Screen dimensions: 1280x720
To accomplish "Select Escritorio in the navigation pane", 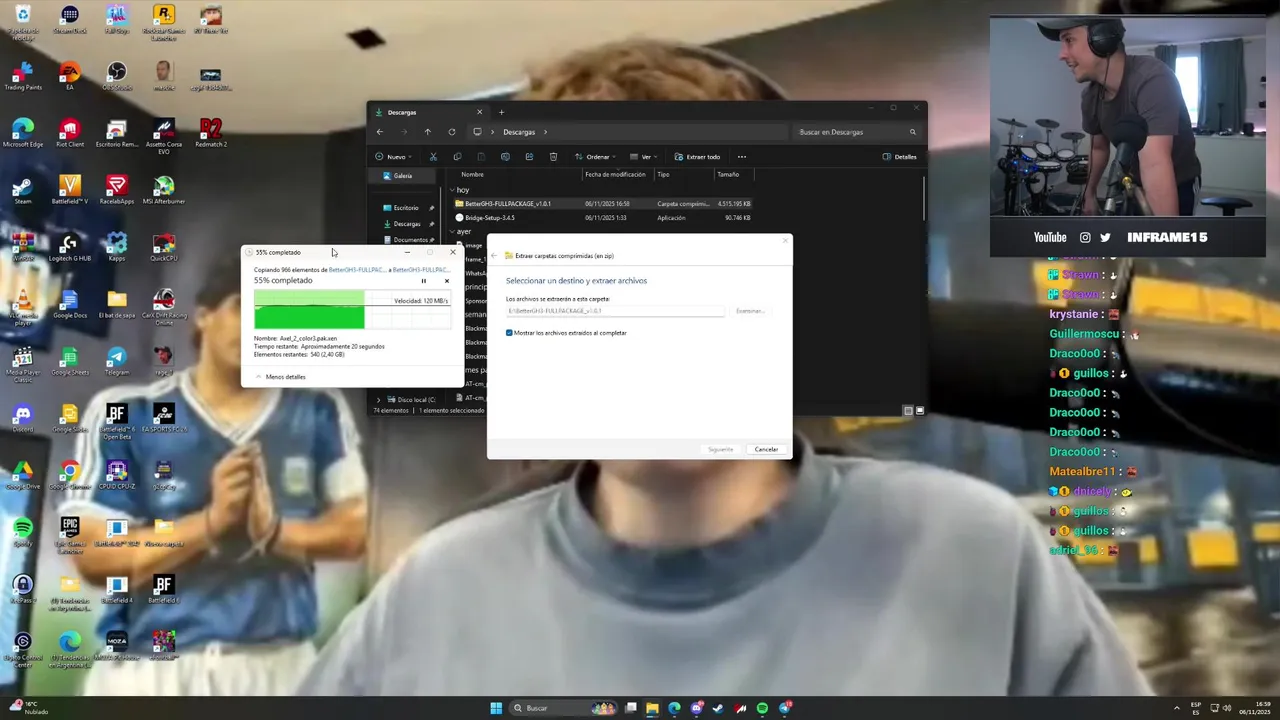I will click(x=405, y=208).
